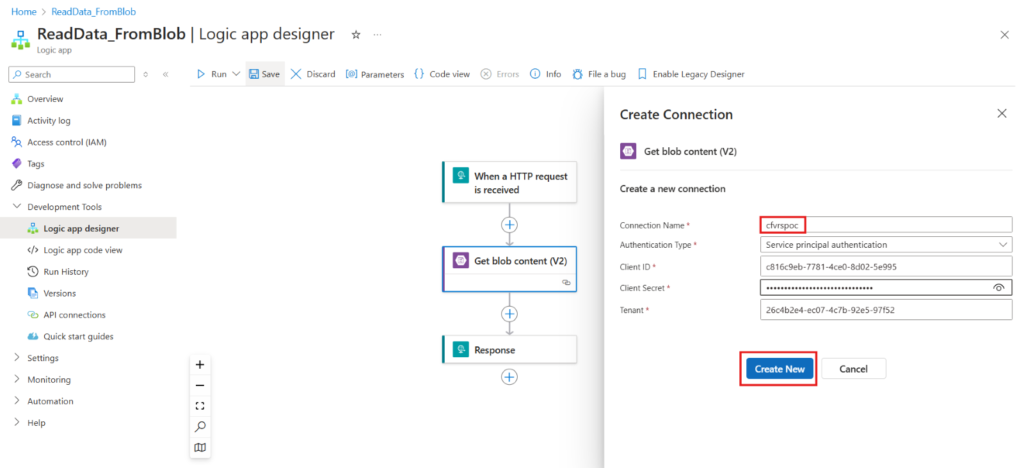Viewport: 1024px width, 468px height.
Task: Select the Get blob content (V2) node
Action: pyautogui.click(x=509, y=269)
